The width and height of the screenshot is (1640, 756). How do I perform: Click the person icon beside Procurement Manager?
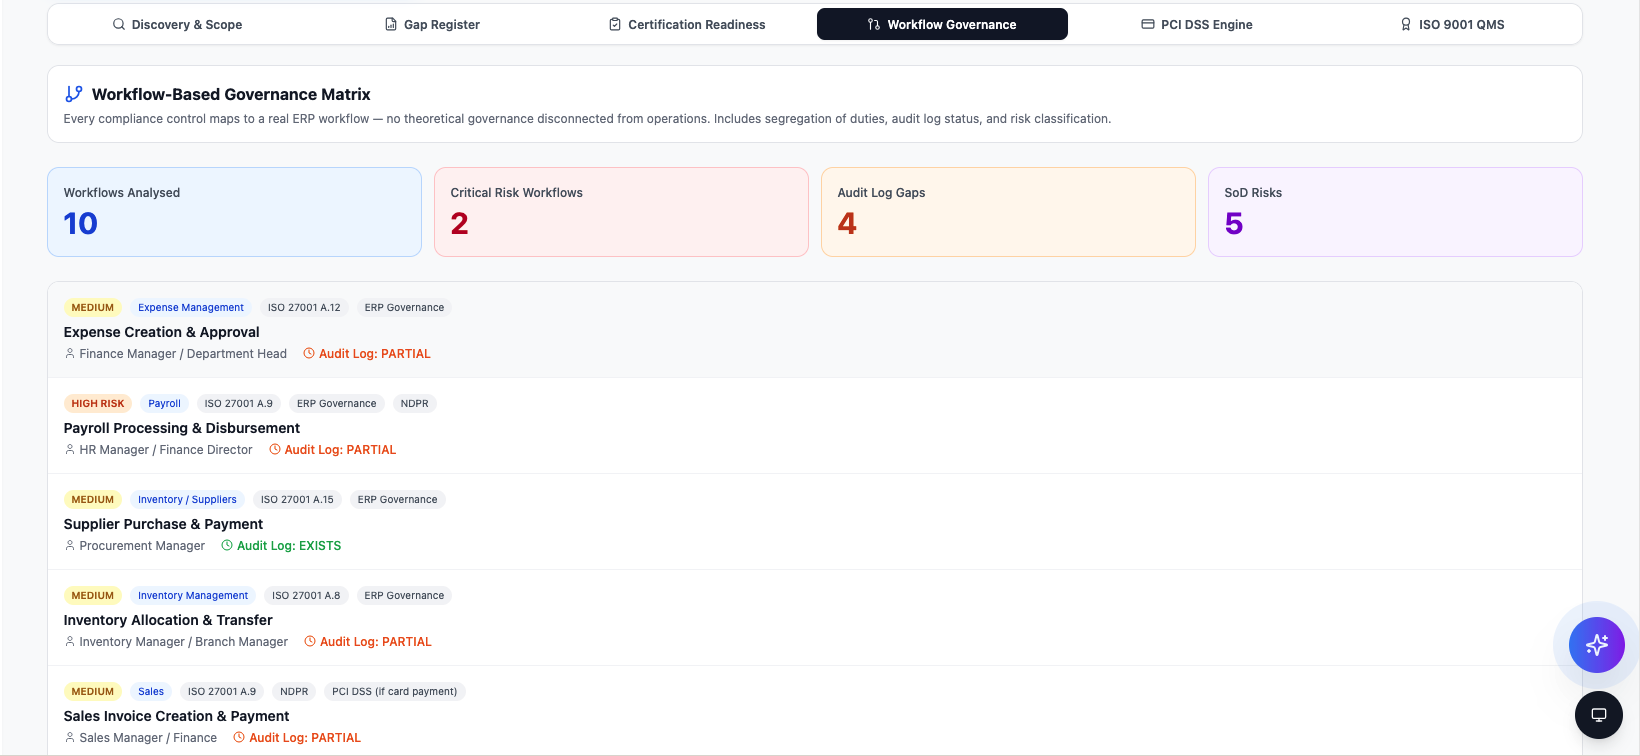pos(70,546)
